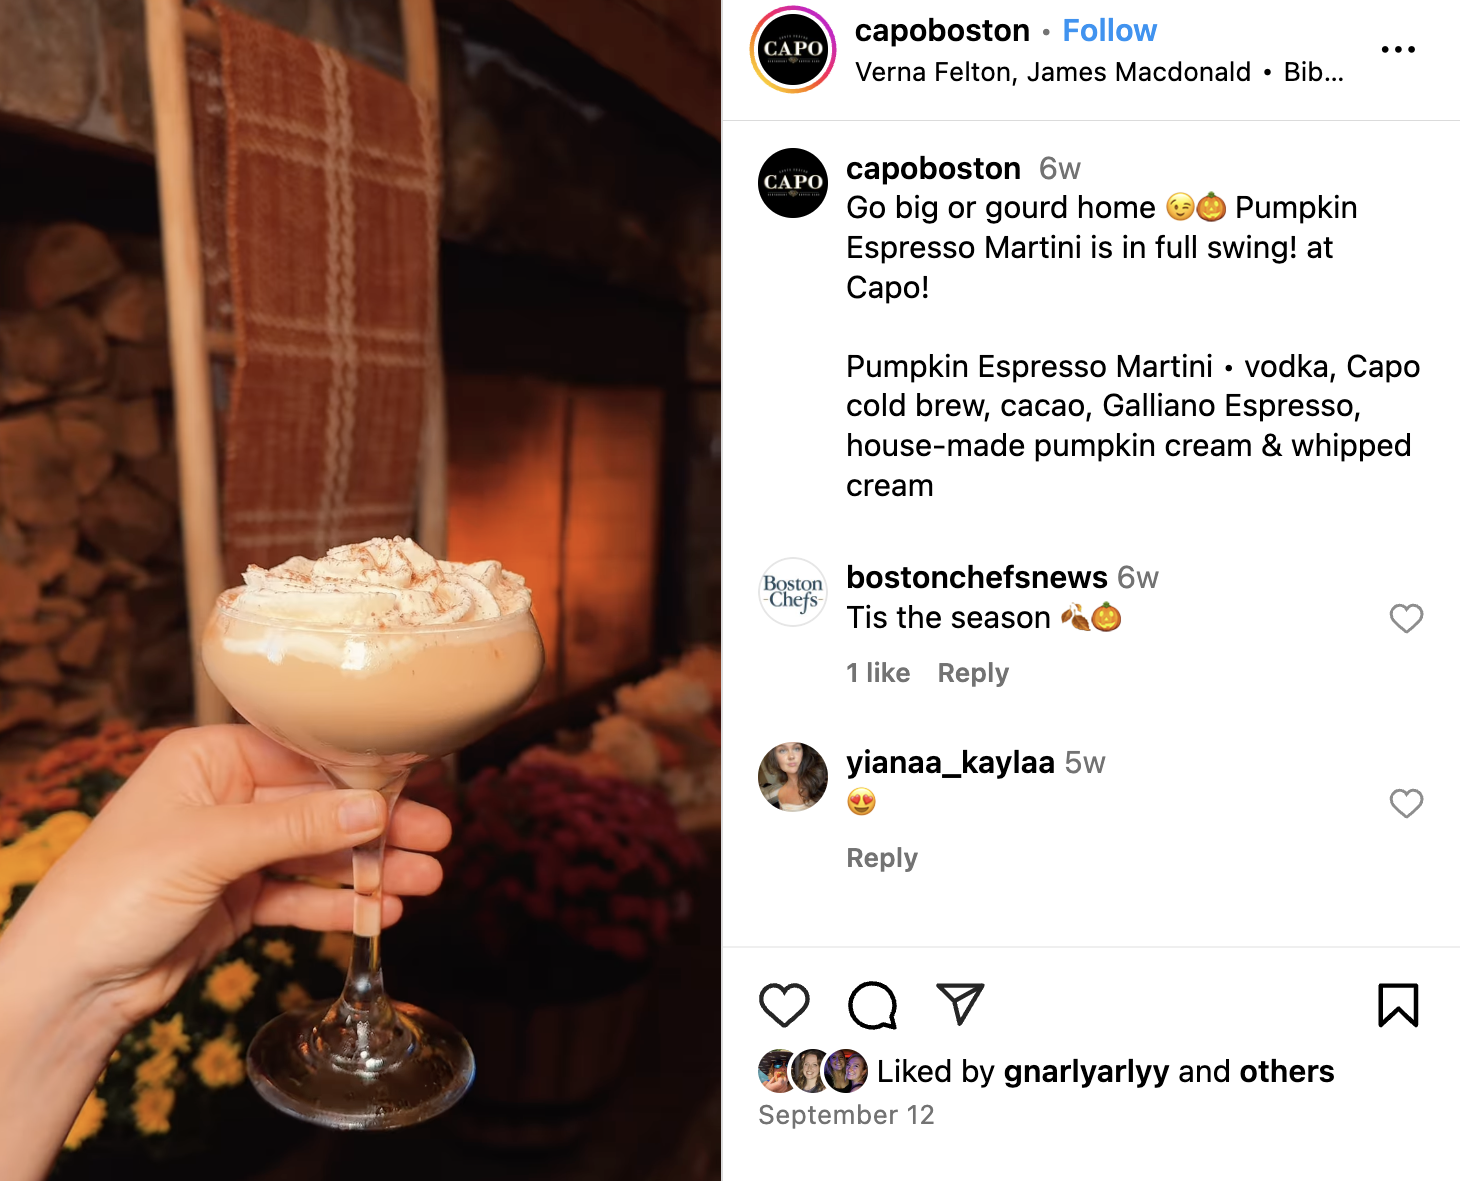Open capoboston avatar beside caption
Image resolution: width=1460 pixels, height=1181 pixels.
click(x=793, y=183)
